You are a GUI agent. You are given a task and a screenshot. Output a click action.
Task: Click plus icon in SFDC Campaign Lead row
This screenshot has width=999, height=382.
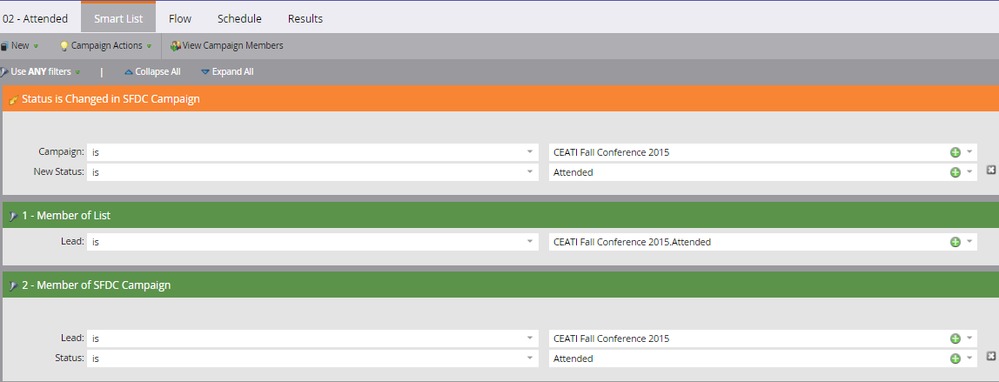tap(955, 339)
